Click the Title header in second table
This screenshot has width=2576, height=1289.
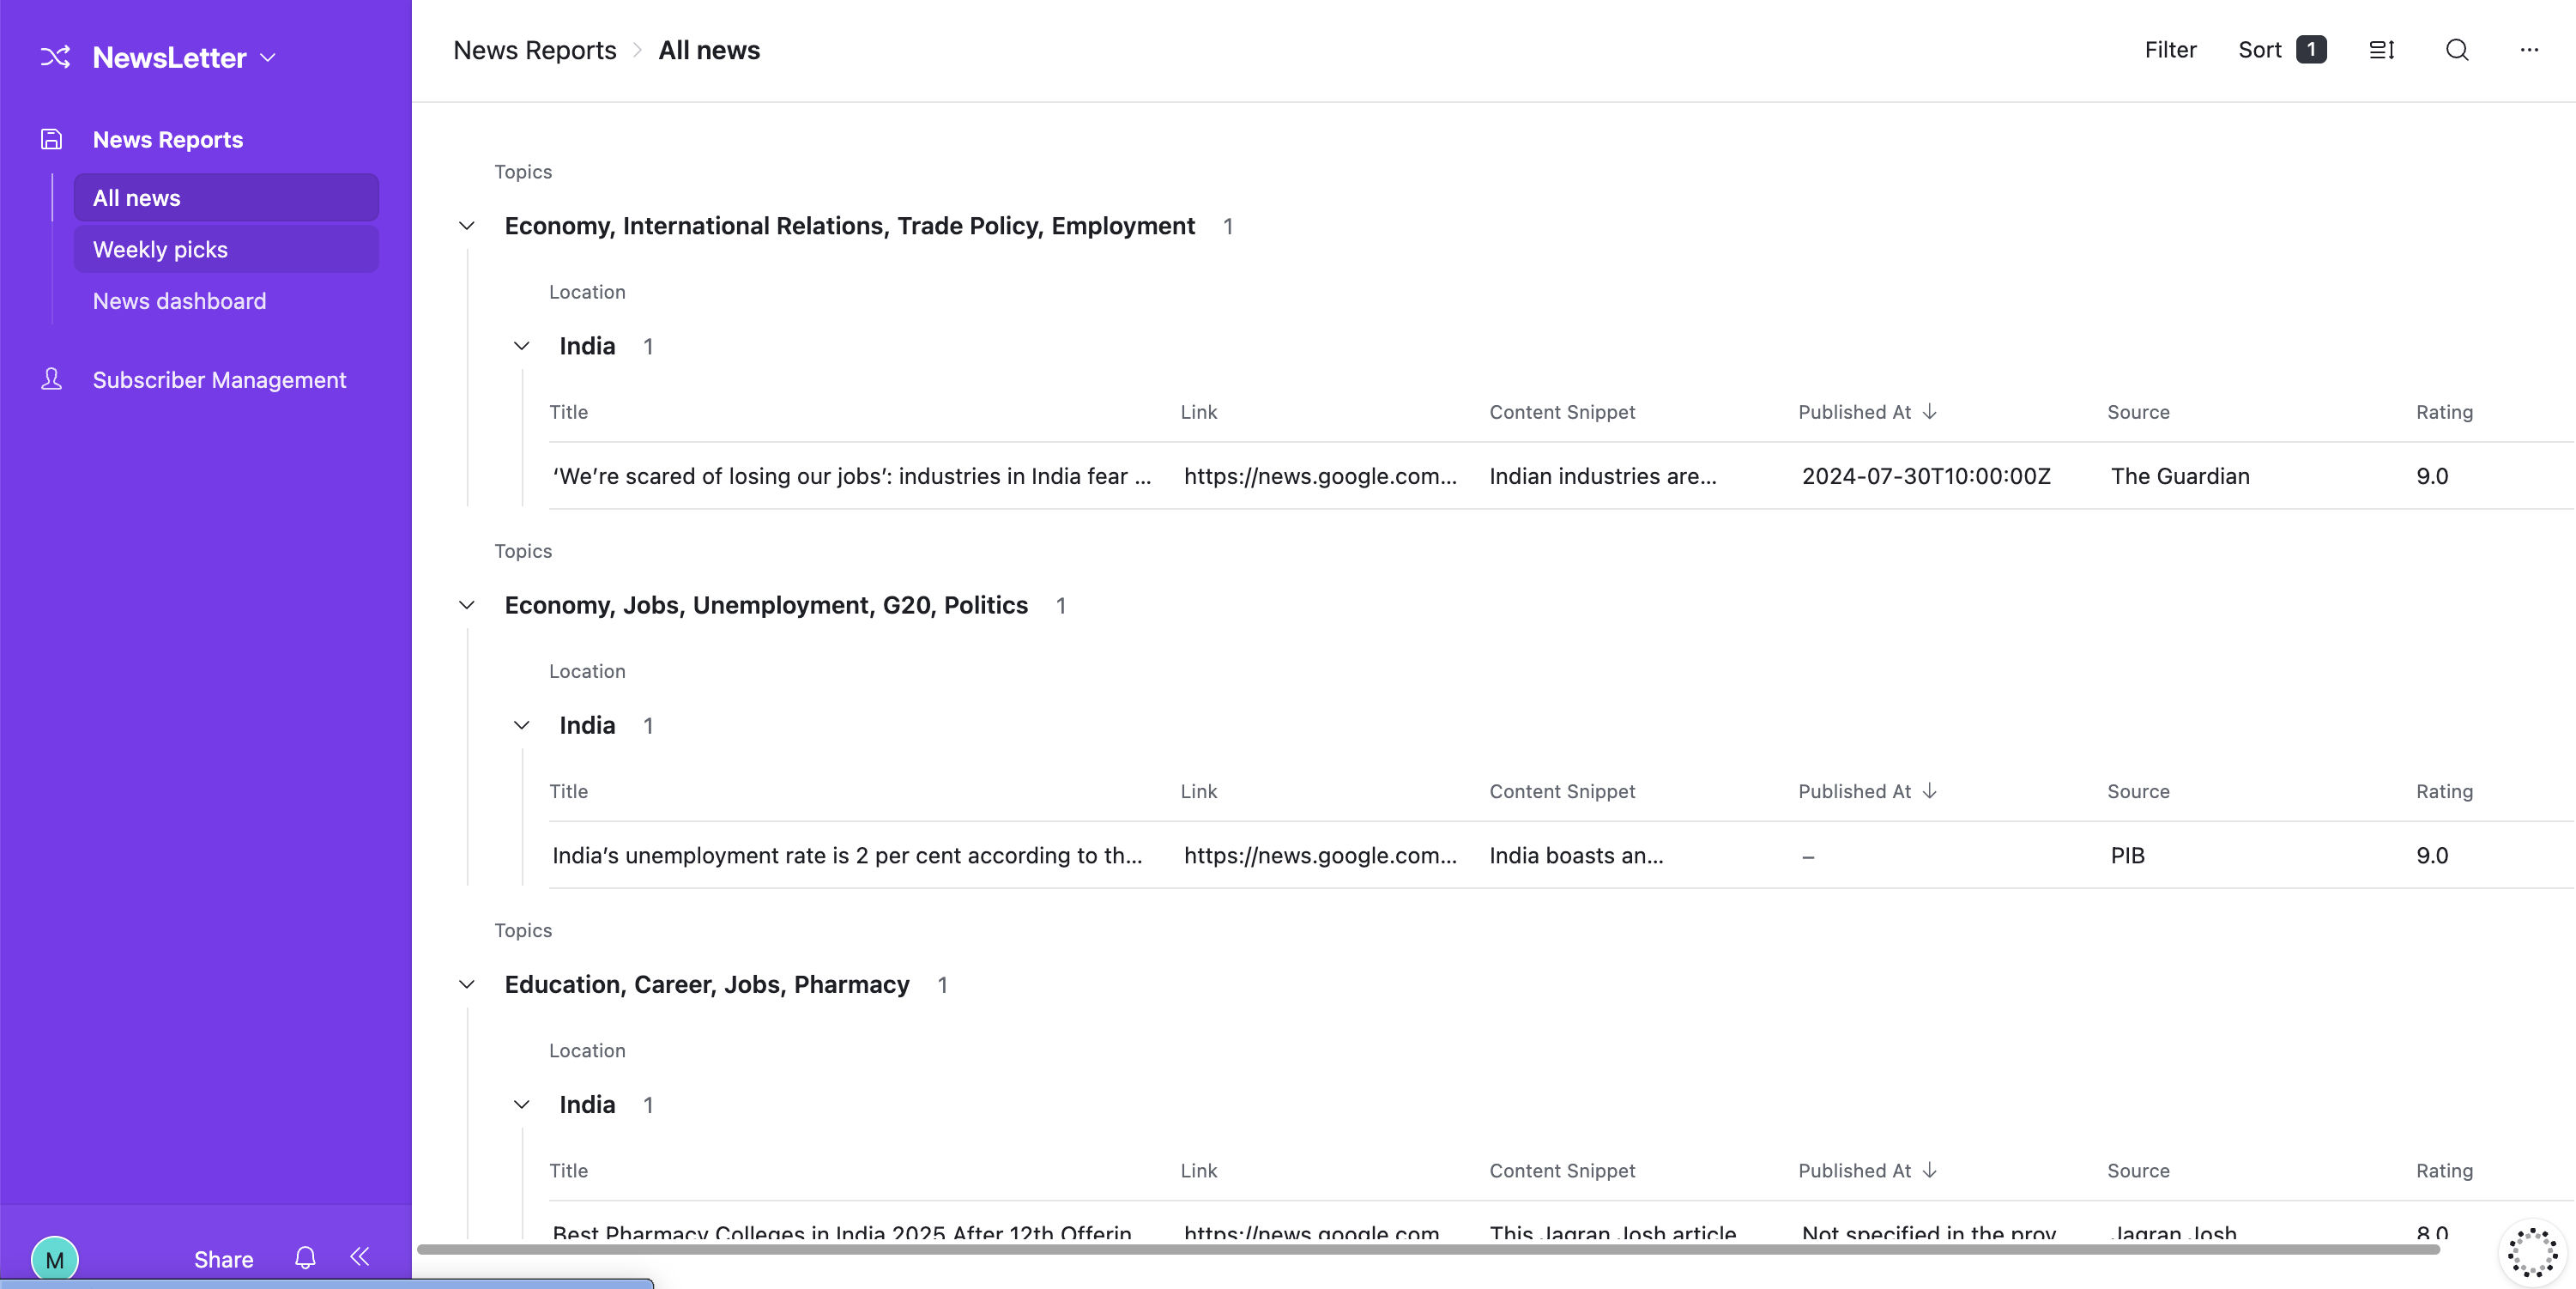[568, 790]
